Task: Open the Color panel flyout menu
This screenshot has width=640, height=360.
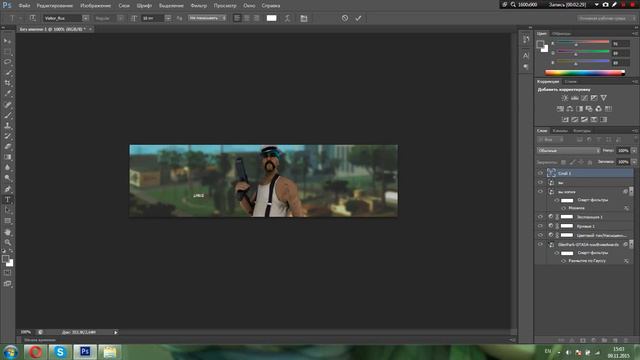Action: pos(635,33)
